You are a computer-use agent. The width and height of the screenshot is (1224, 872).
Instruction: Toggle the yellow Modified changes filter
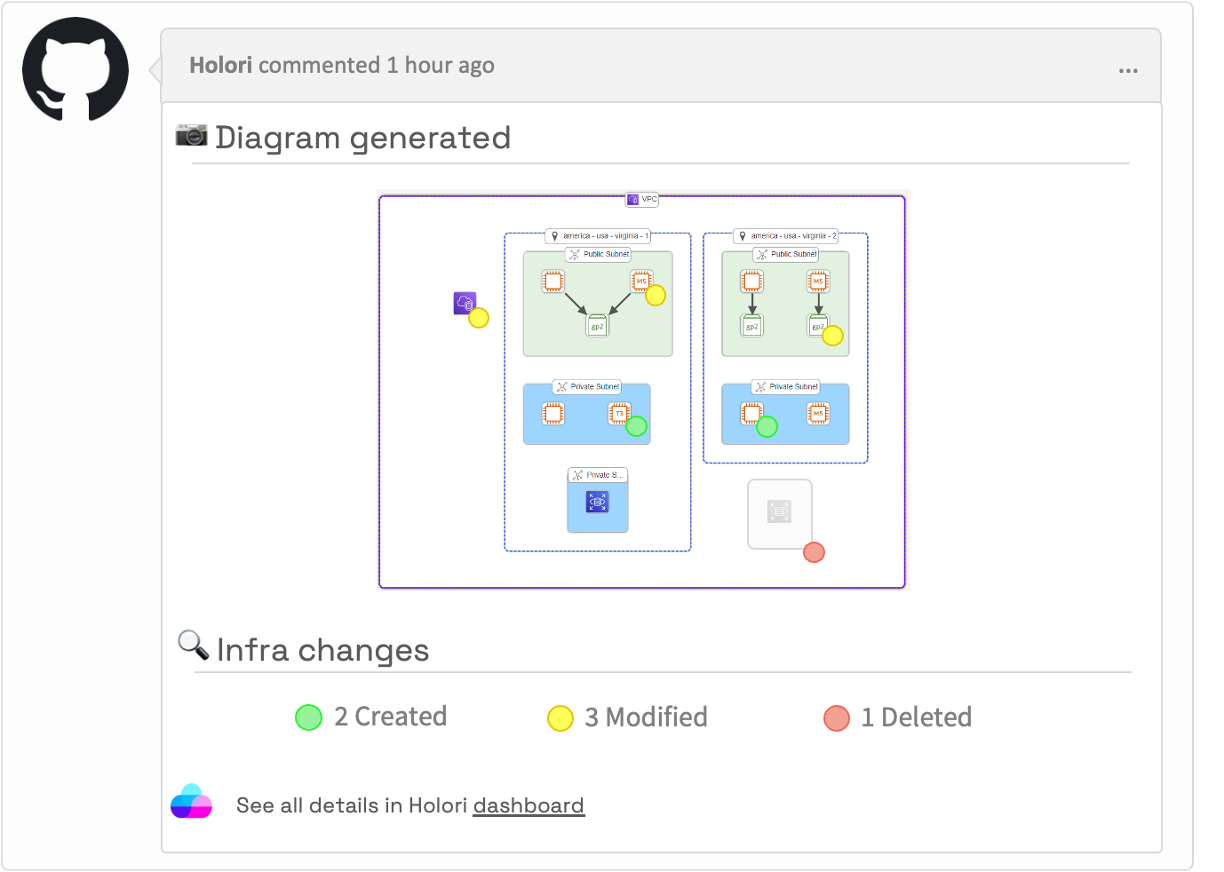point(561,716)
